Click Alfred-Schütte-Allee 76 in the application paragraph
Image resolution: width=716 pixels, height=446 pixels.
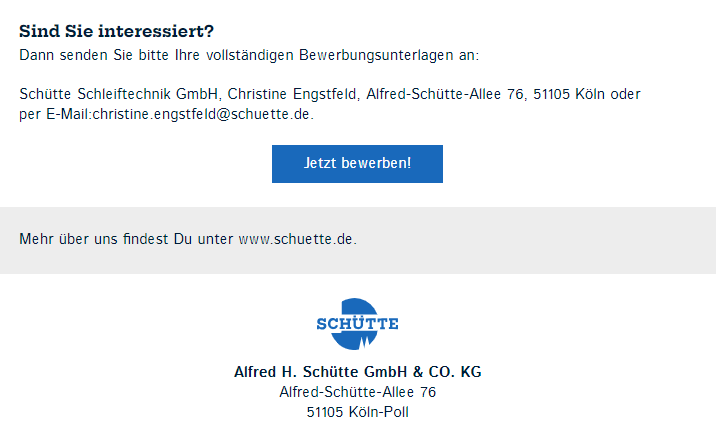(445, 94)
